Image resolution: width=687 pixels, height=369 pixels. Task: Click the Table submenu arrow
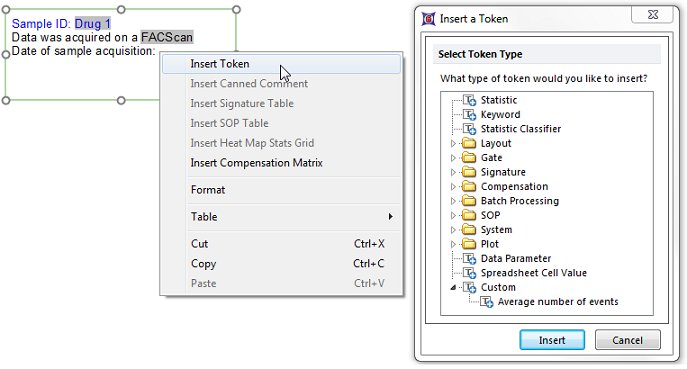(390, 217)
